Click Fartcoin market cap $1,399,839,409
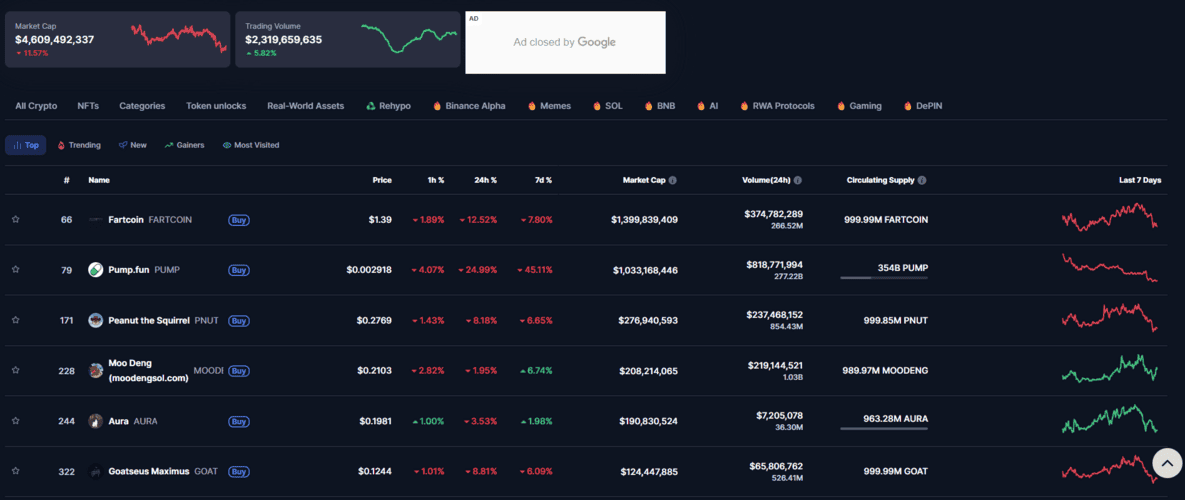This screenshot has width=1185, height=500. click(645, 220)
